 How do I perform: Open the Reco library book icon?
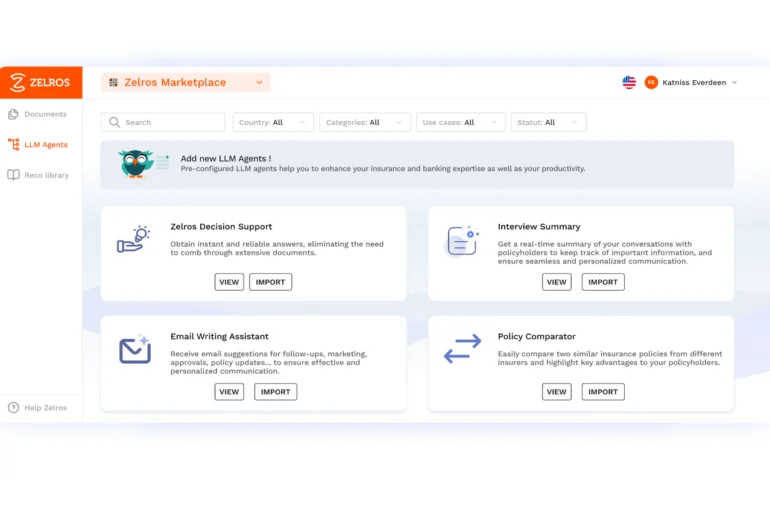point(14,175)
